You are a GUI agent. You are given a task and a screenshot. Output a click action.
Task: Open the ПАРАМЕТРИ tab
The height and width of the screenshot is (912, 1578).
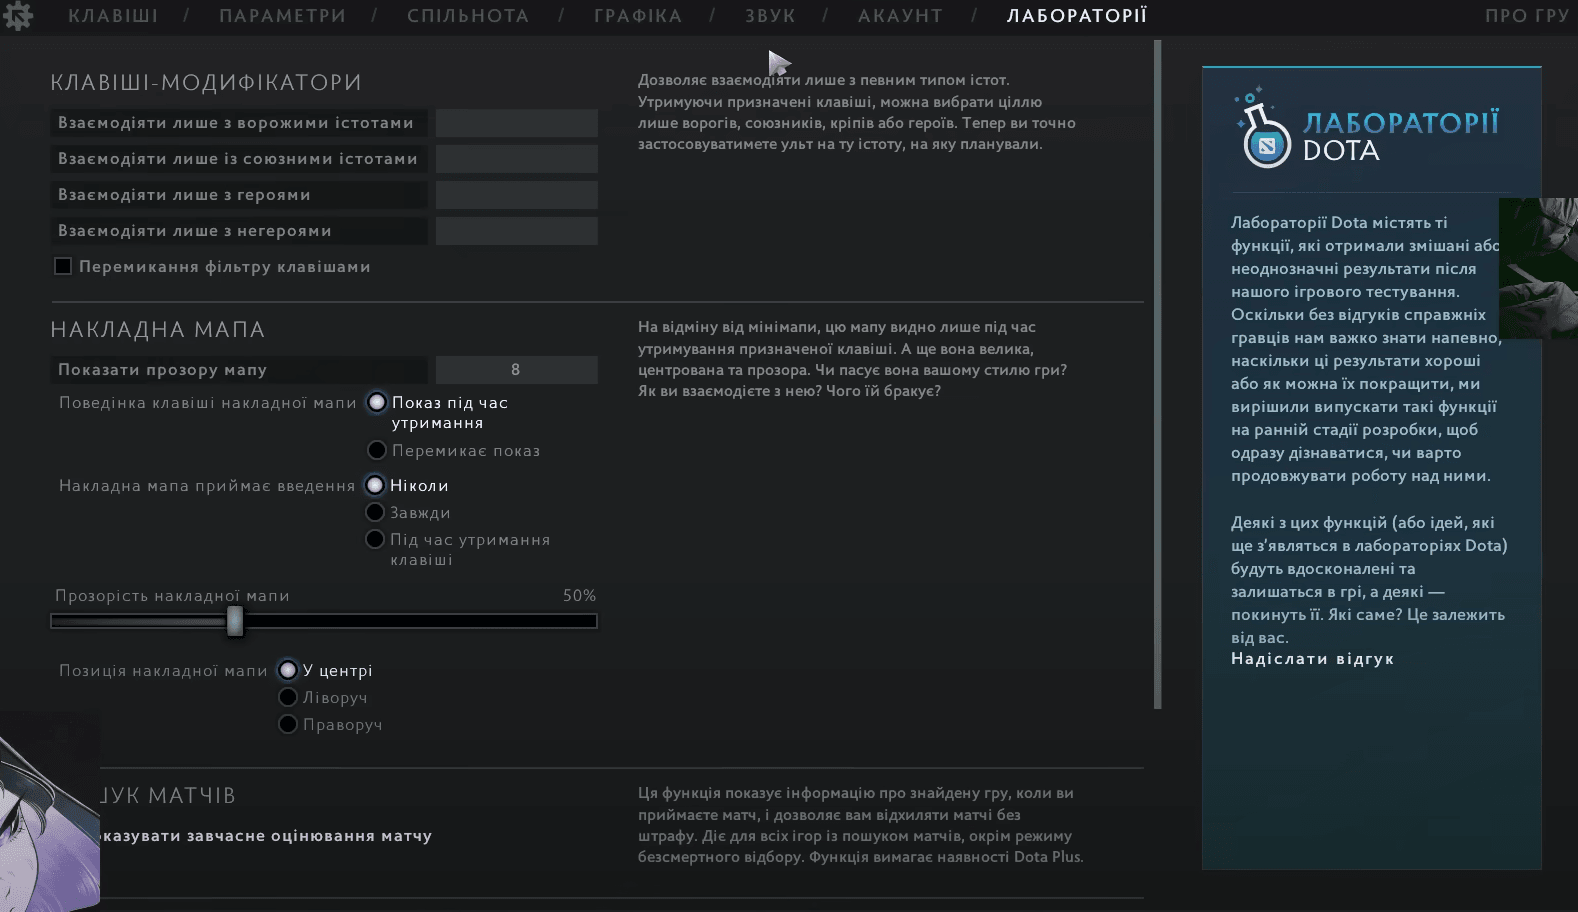pyautogui.click(x=283, y=16)
